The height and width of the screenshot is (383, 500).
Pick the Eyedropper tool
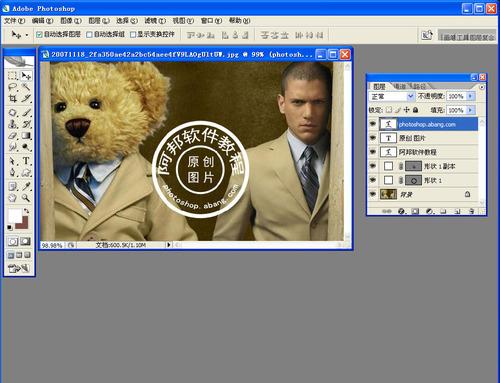(x=26, y=186)
